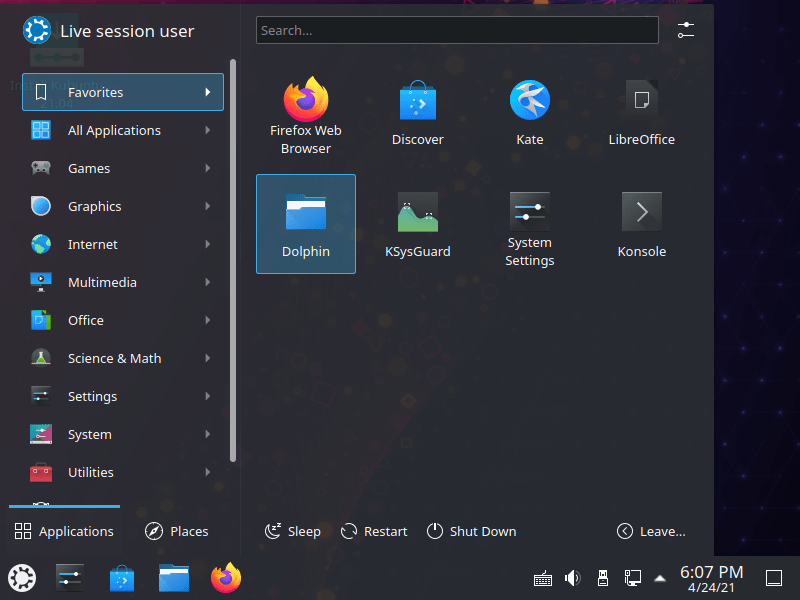The height and width of the screenshot is (600, 800).
Task: Open virtual keyboard tray icon
Action: 542,579
